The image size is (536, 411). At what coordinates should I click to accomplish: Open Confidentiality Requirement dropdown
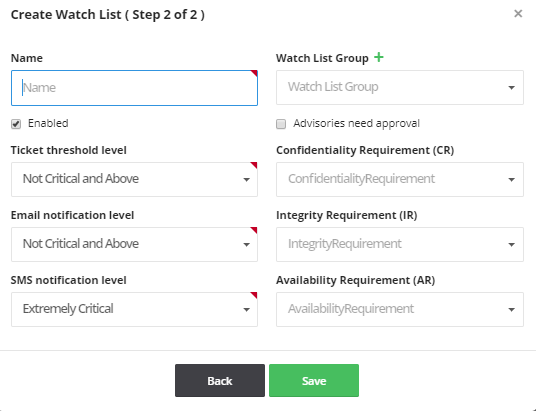tap(400, 180)
